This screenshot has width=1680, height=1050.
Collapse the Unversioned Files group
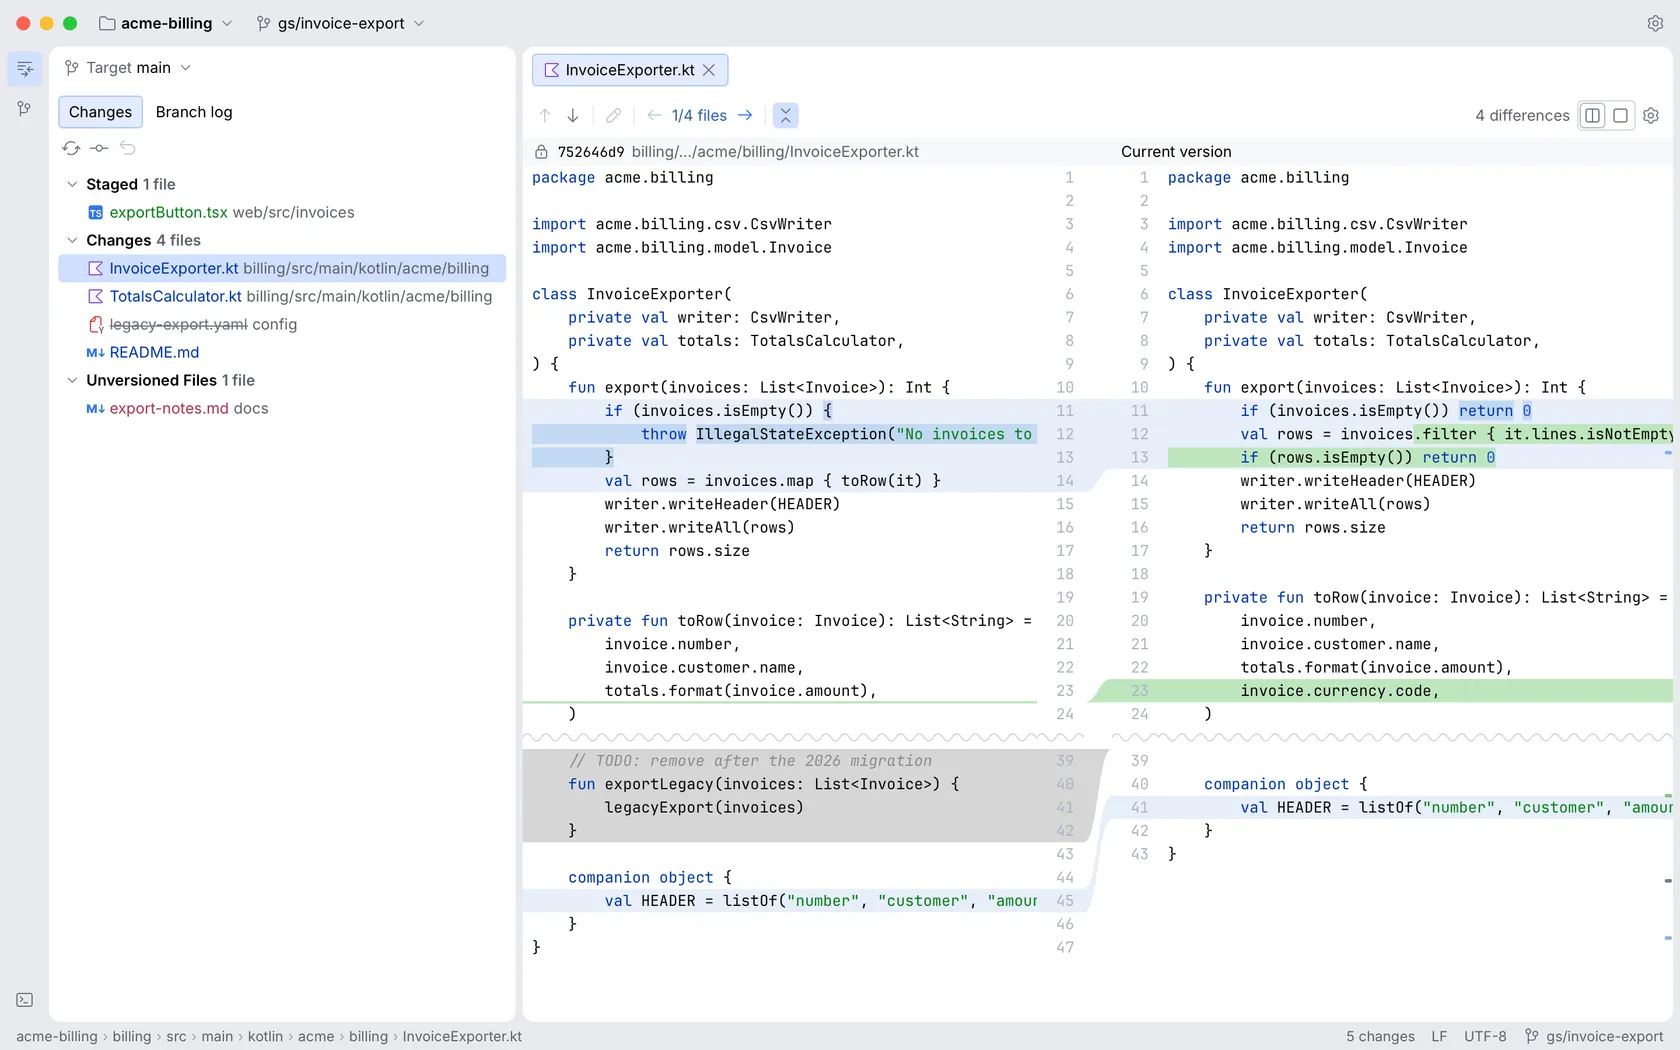pyautogui.click(x=72, y=380)
